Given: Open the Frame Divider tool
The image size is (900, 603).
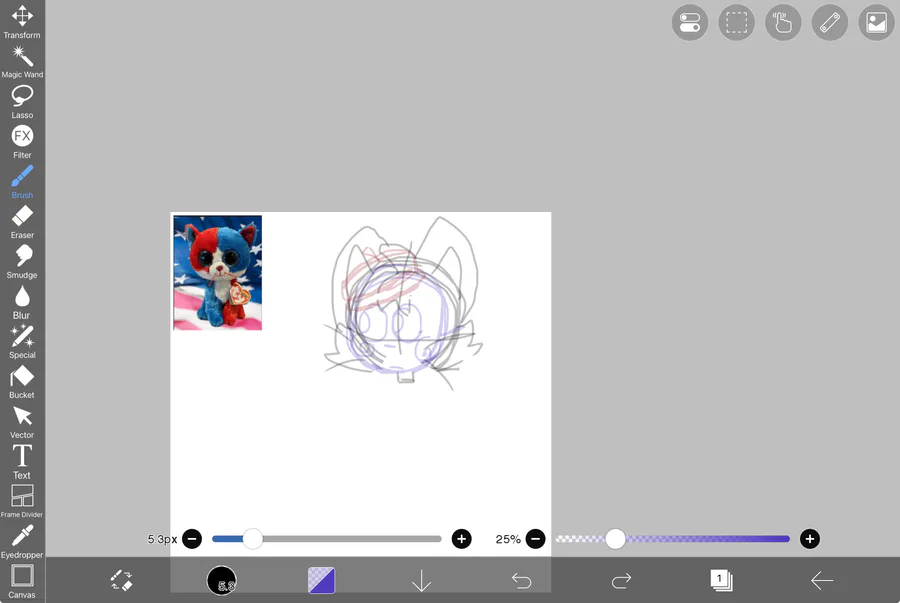Looking at the screenshot, I should click(x=22, y=501).
